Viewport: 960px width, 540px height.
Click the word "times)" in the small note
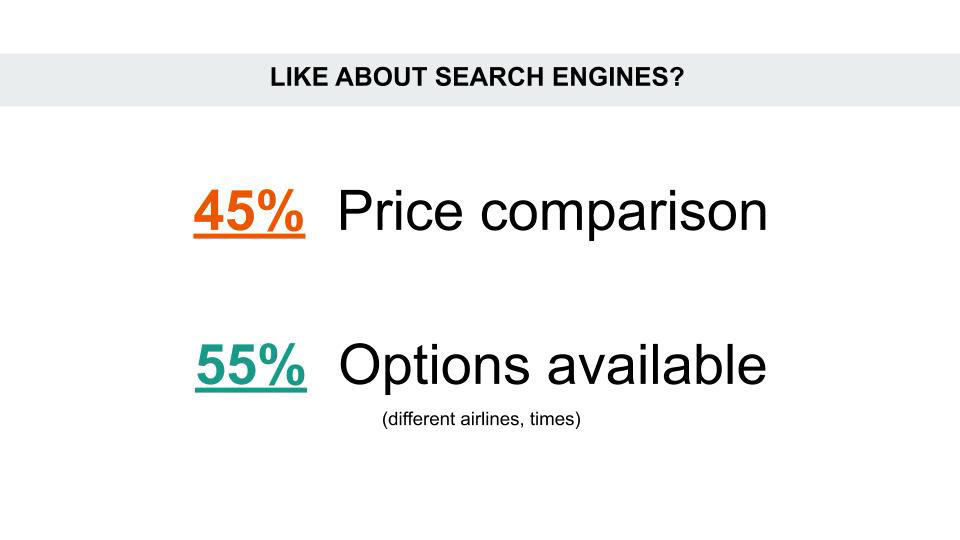555,420
